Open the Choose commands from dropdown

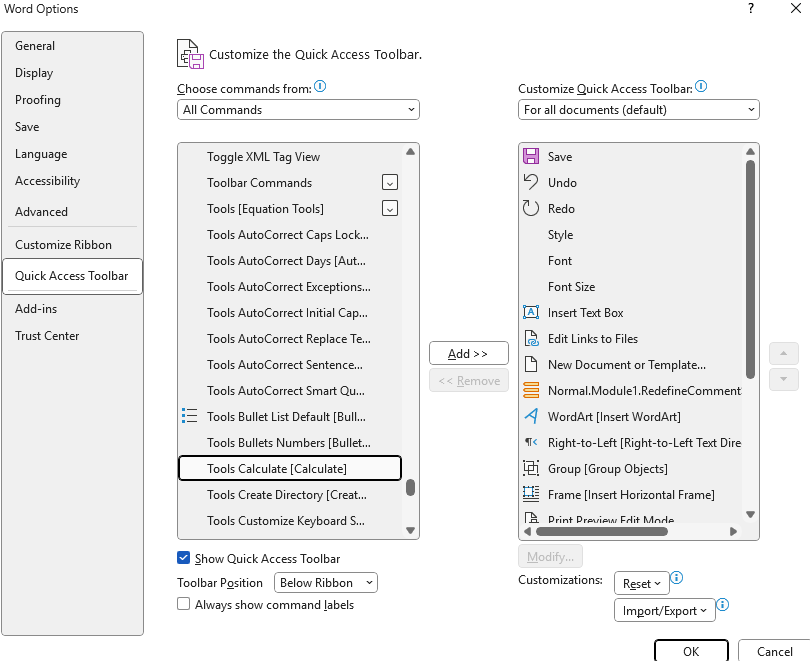click(298, 109)
